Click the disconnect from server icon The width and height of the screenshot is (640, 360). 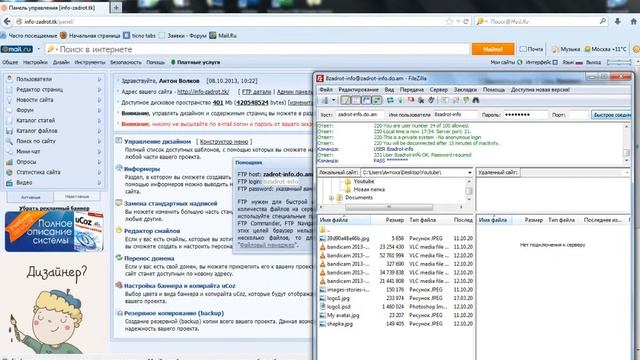[421, 100]
